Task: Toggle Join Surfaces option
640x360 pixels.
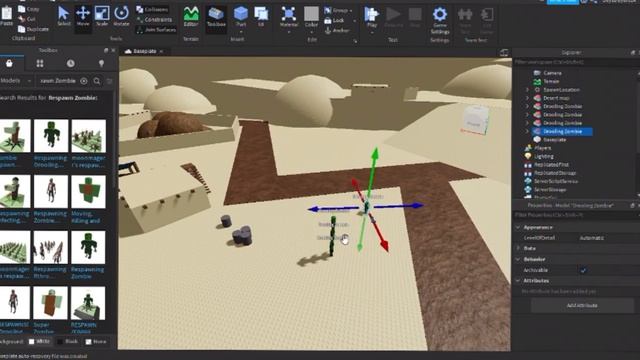Action: pos(156,29)
